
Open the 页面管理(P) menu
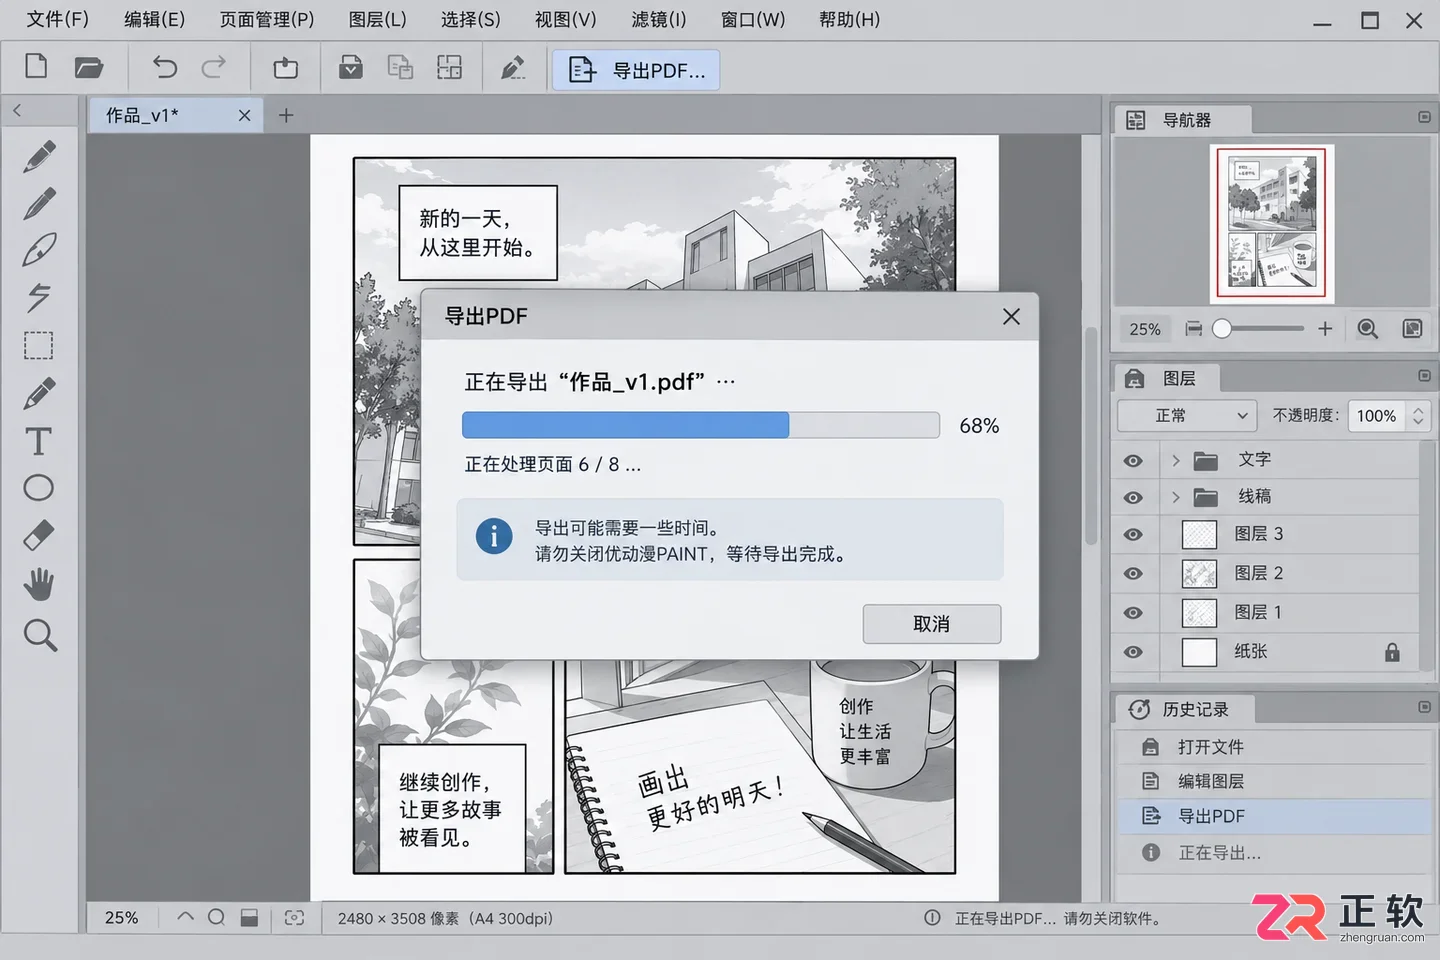tap(267, 19)
